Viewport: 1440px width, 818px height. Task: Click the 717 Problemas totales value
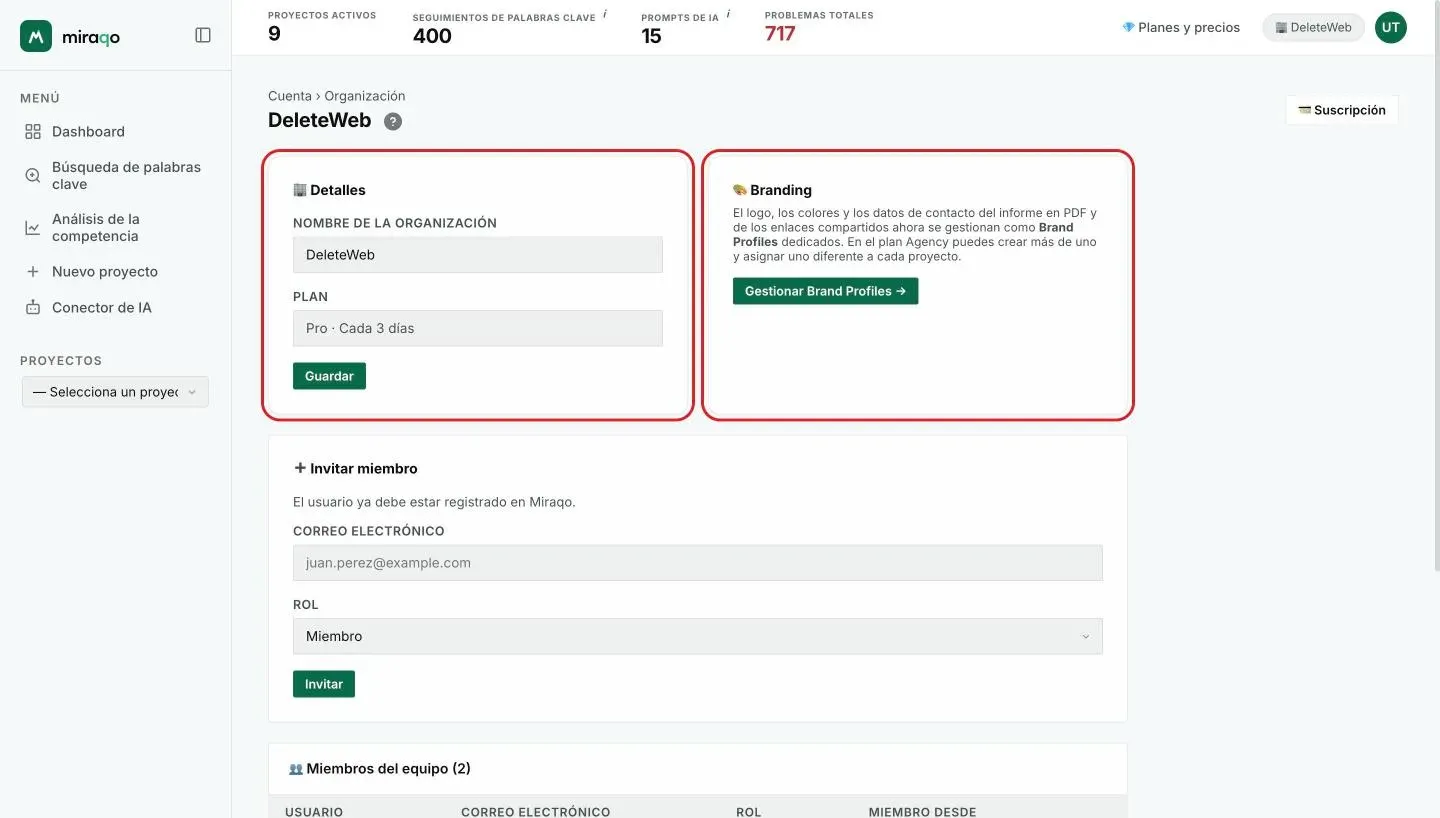(780, 34)
